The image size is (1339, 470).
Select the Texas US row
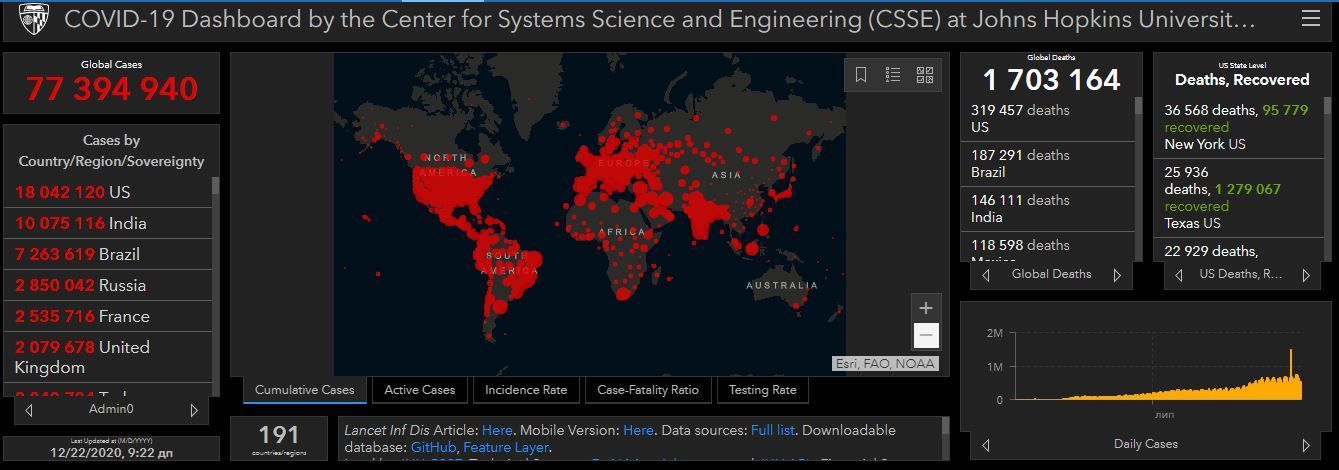tap(1240, 198)
